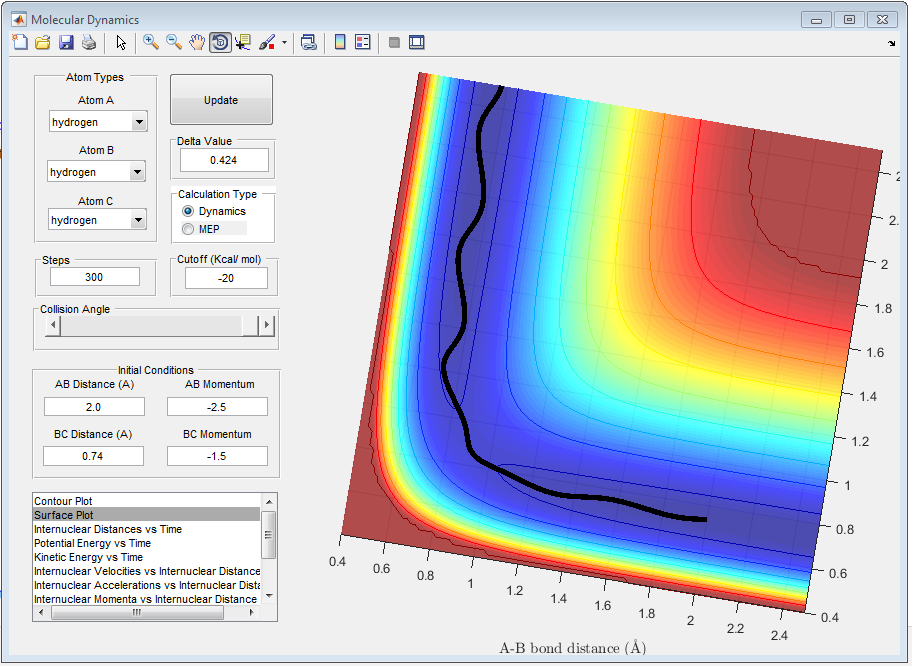The image size is (912, 666).
Task: Select the Dynamics calculation type
Action: (x=188, y=212)
